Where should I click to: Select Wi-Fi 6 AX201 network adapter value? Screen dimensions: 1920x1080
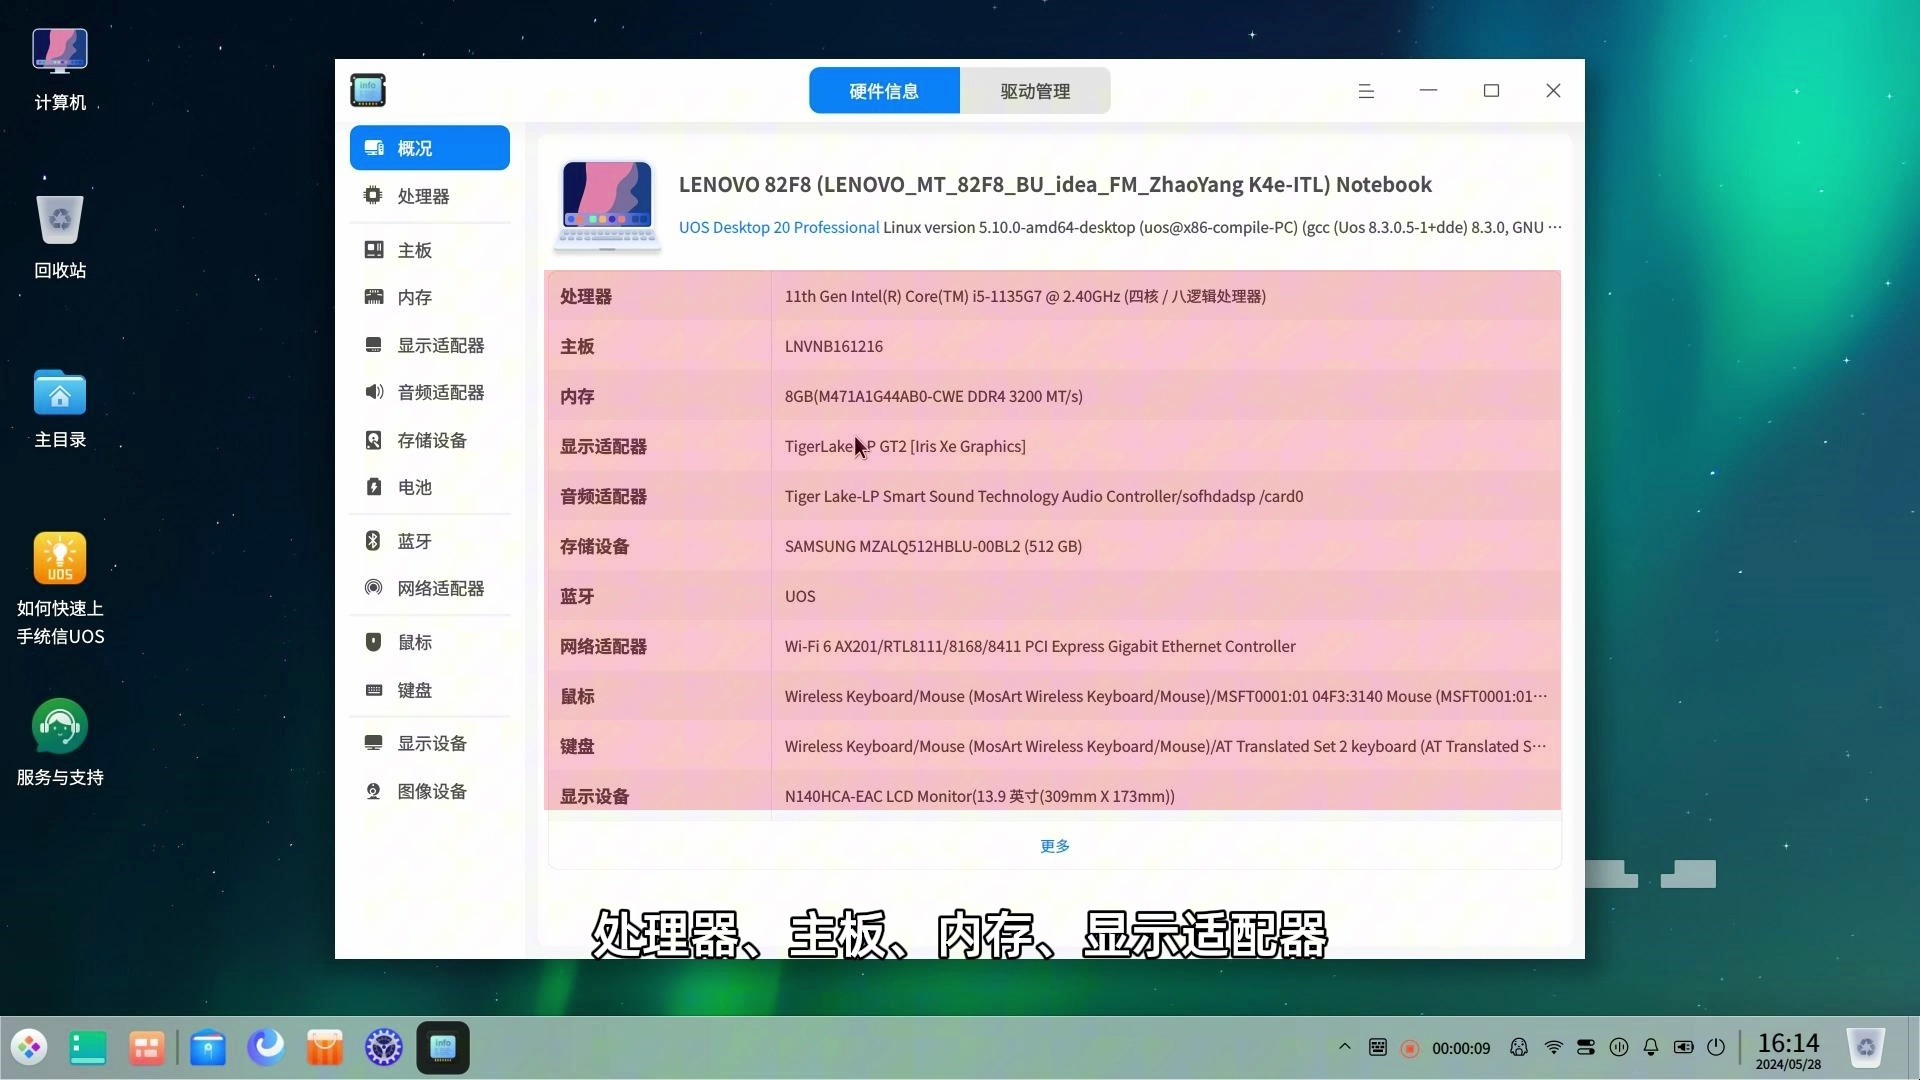(1040, 646)
